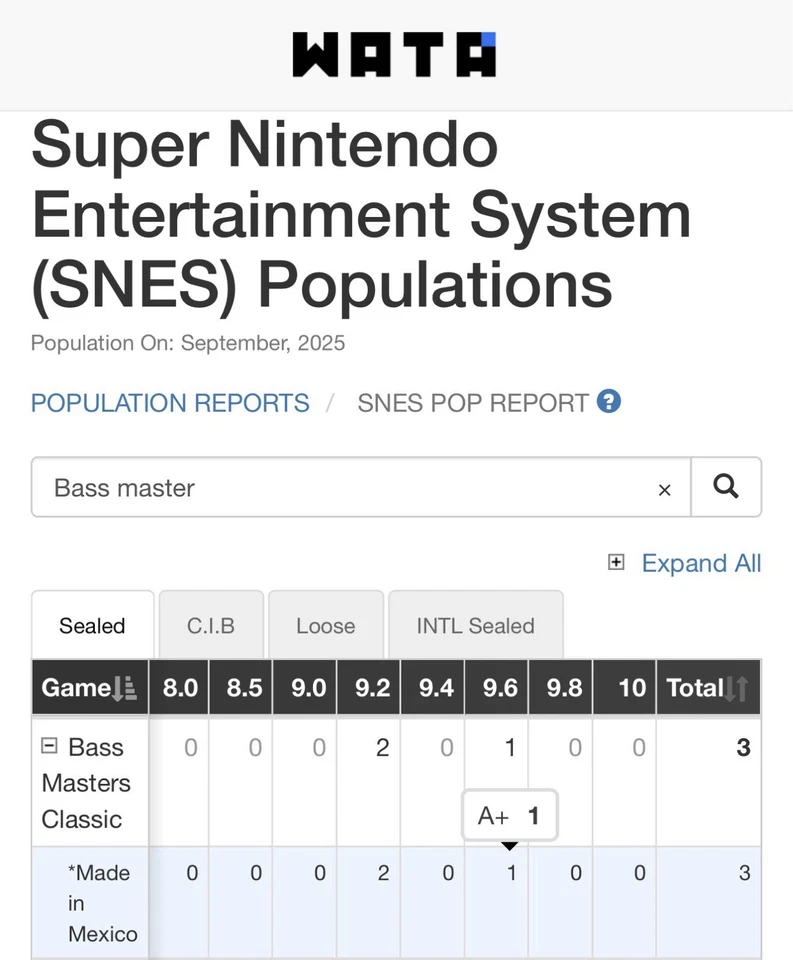Switch to the Loose tab

325,626
